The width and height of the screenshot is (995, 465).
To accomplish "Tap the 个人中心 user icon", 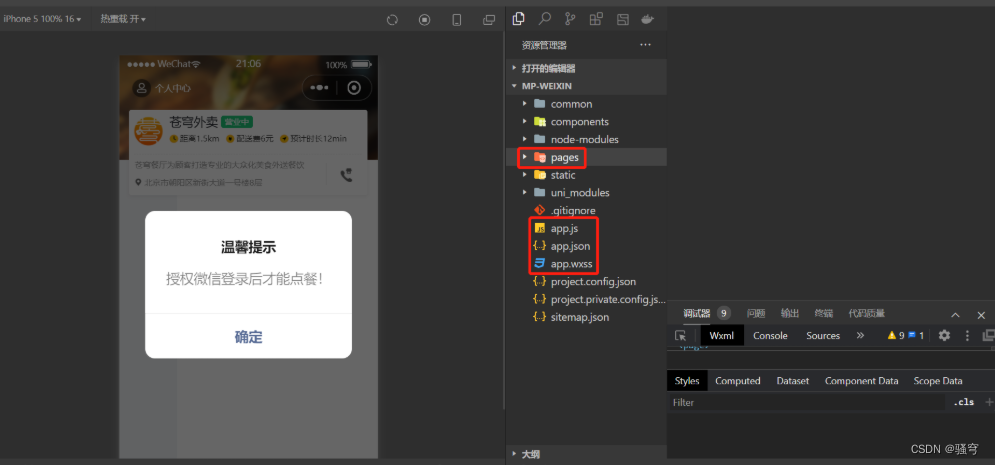I will tap(142, 88).
